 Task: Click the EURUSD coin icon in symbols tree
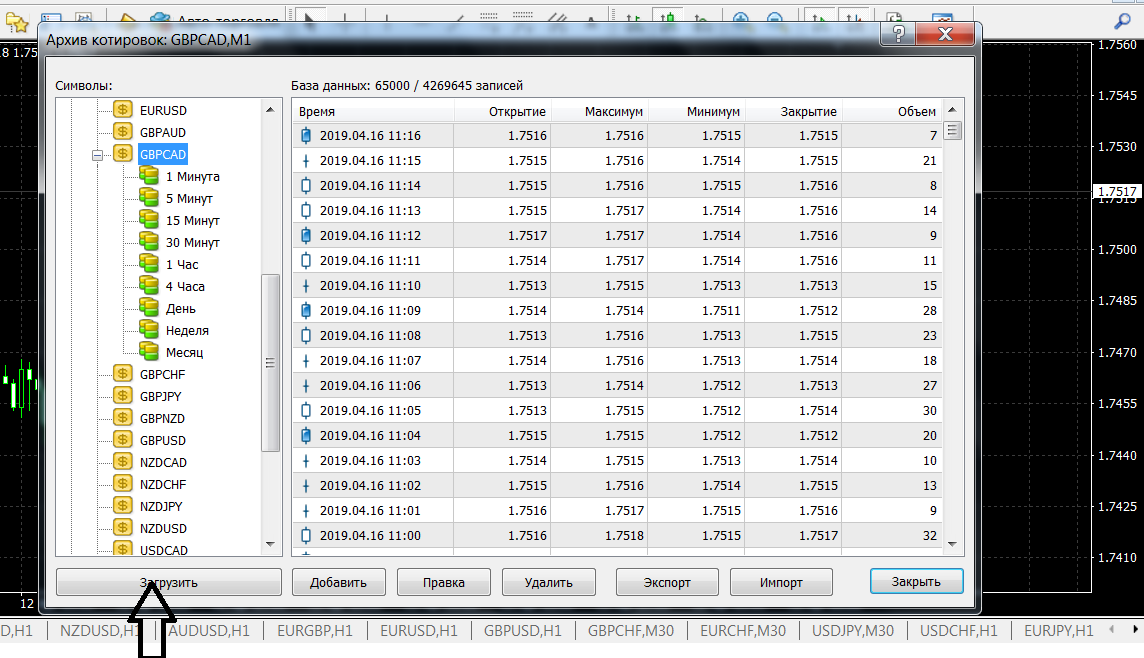coord(123,110)
